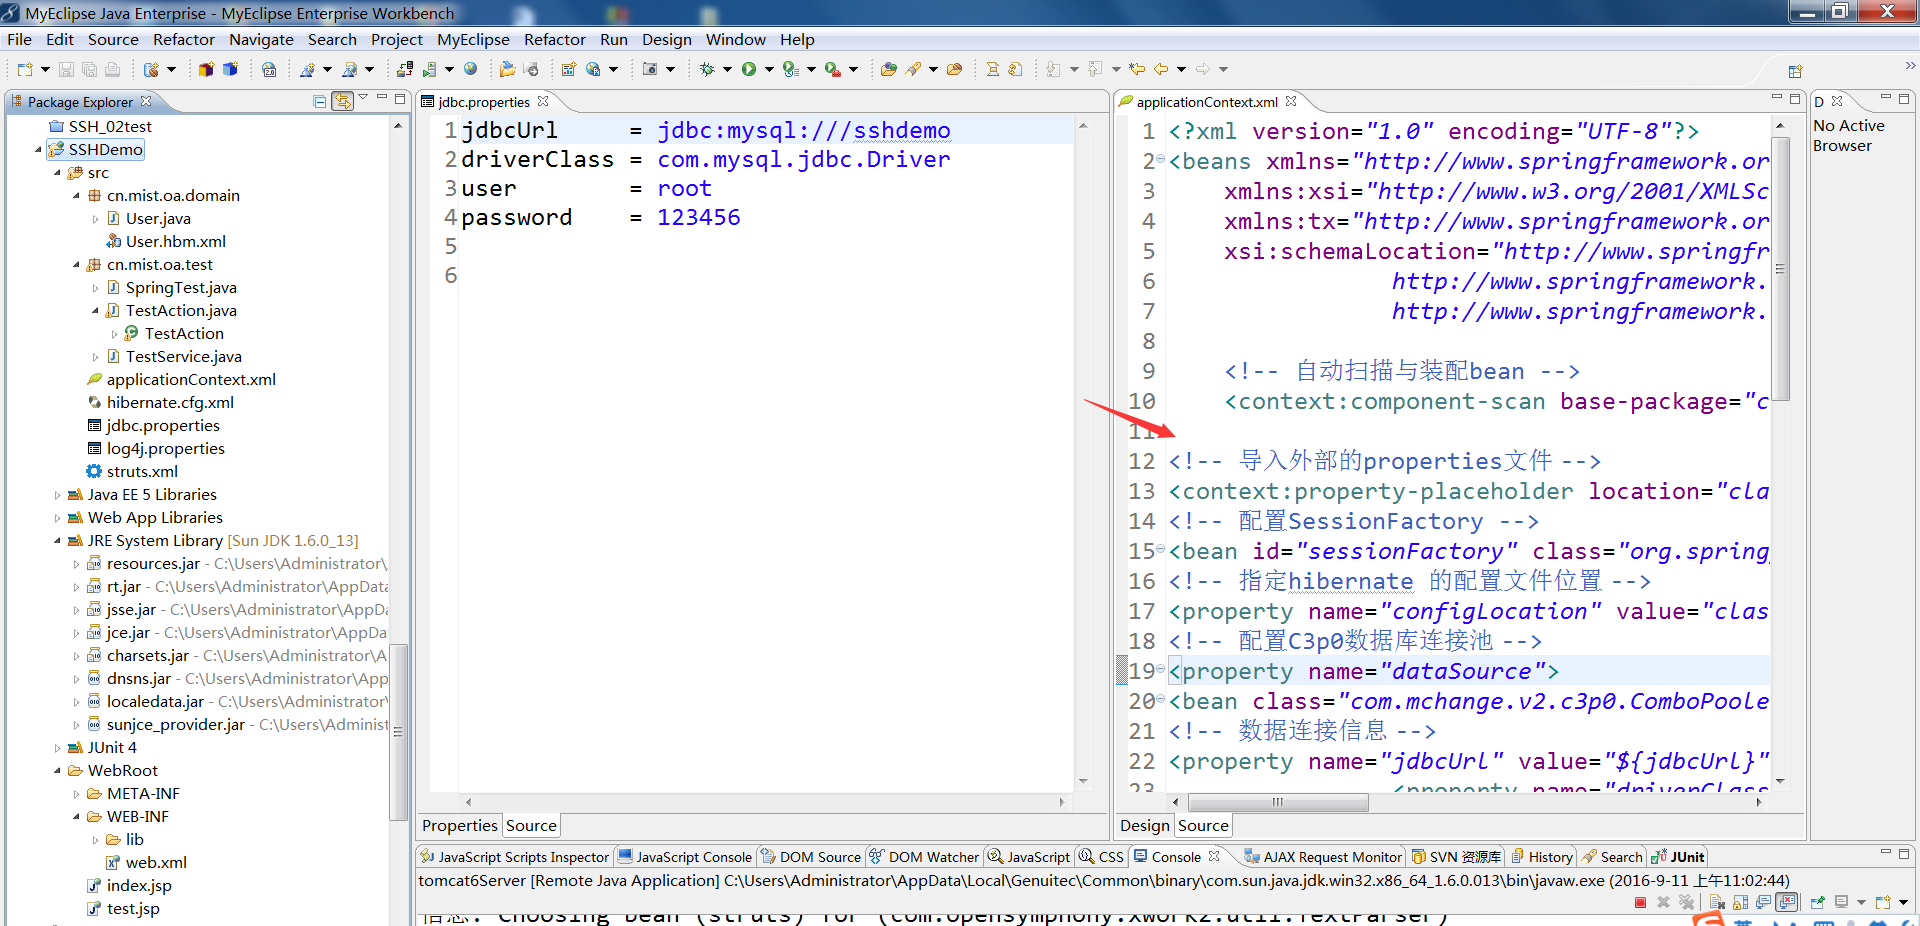Click the Debug bug icon in toolbar
The image size is (1920, 926).
tap(707, 69)
